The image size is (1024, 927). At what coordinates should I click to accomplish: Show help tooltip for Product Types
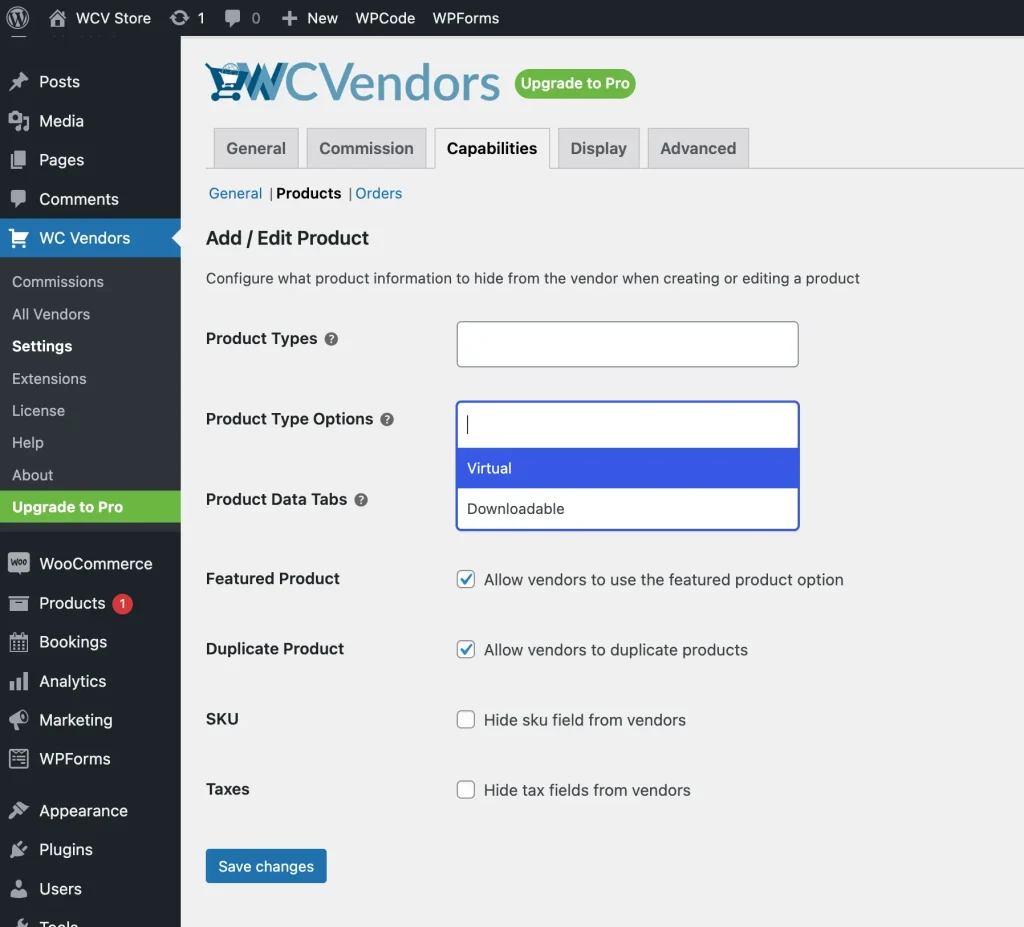pyautogui.click(x=331, y=339)
